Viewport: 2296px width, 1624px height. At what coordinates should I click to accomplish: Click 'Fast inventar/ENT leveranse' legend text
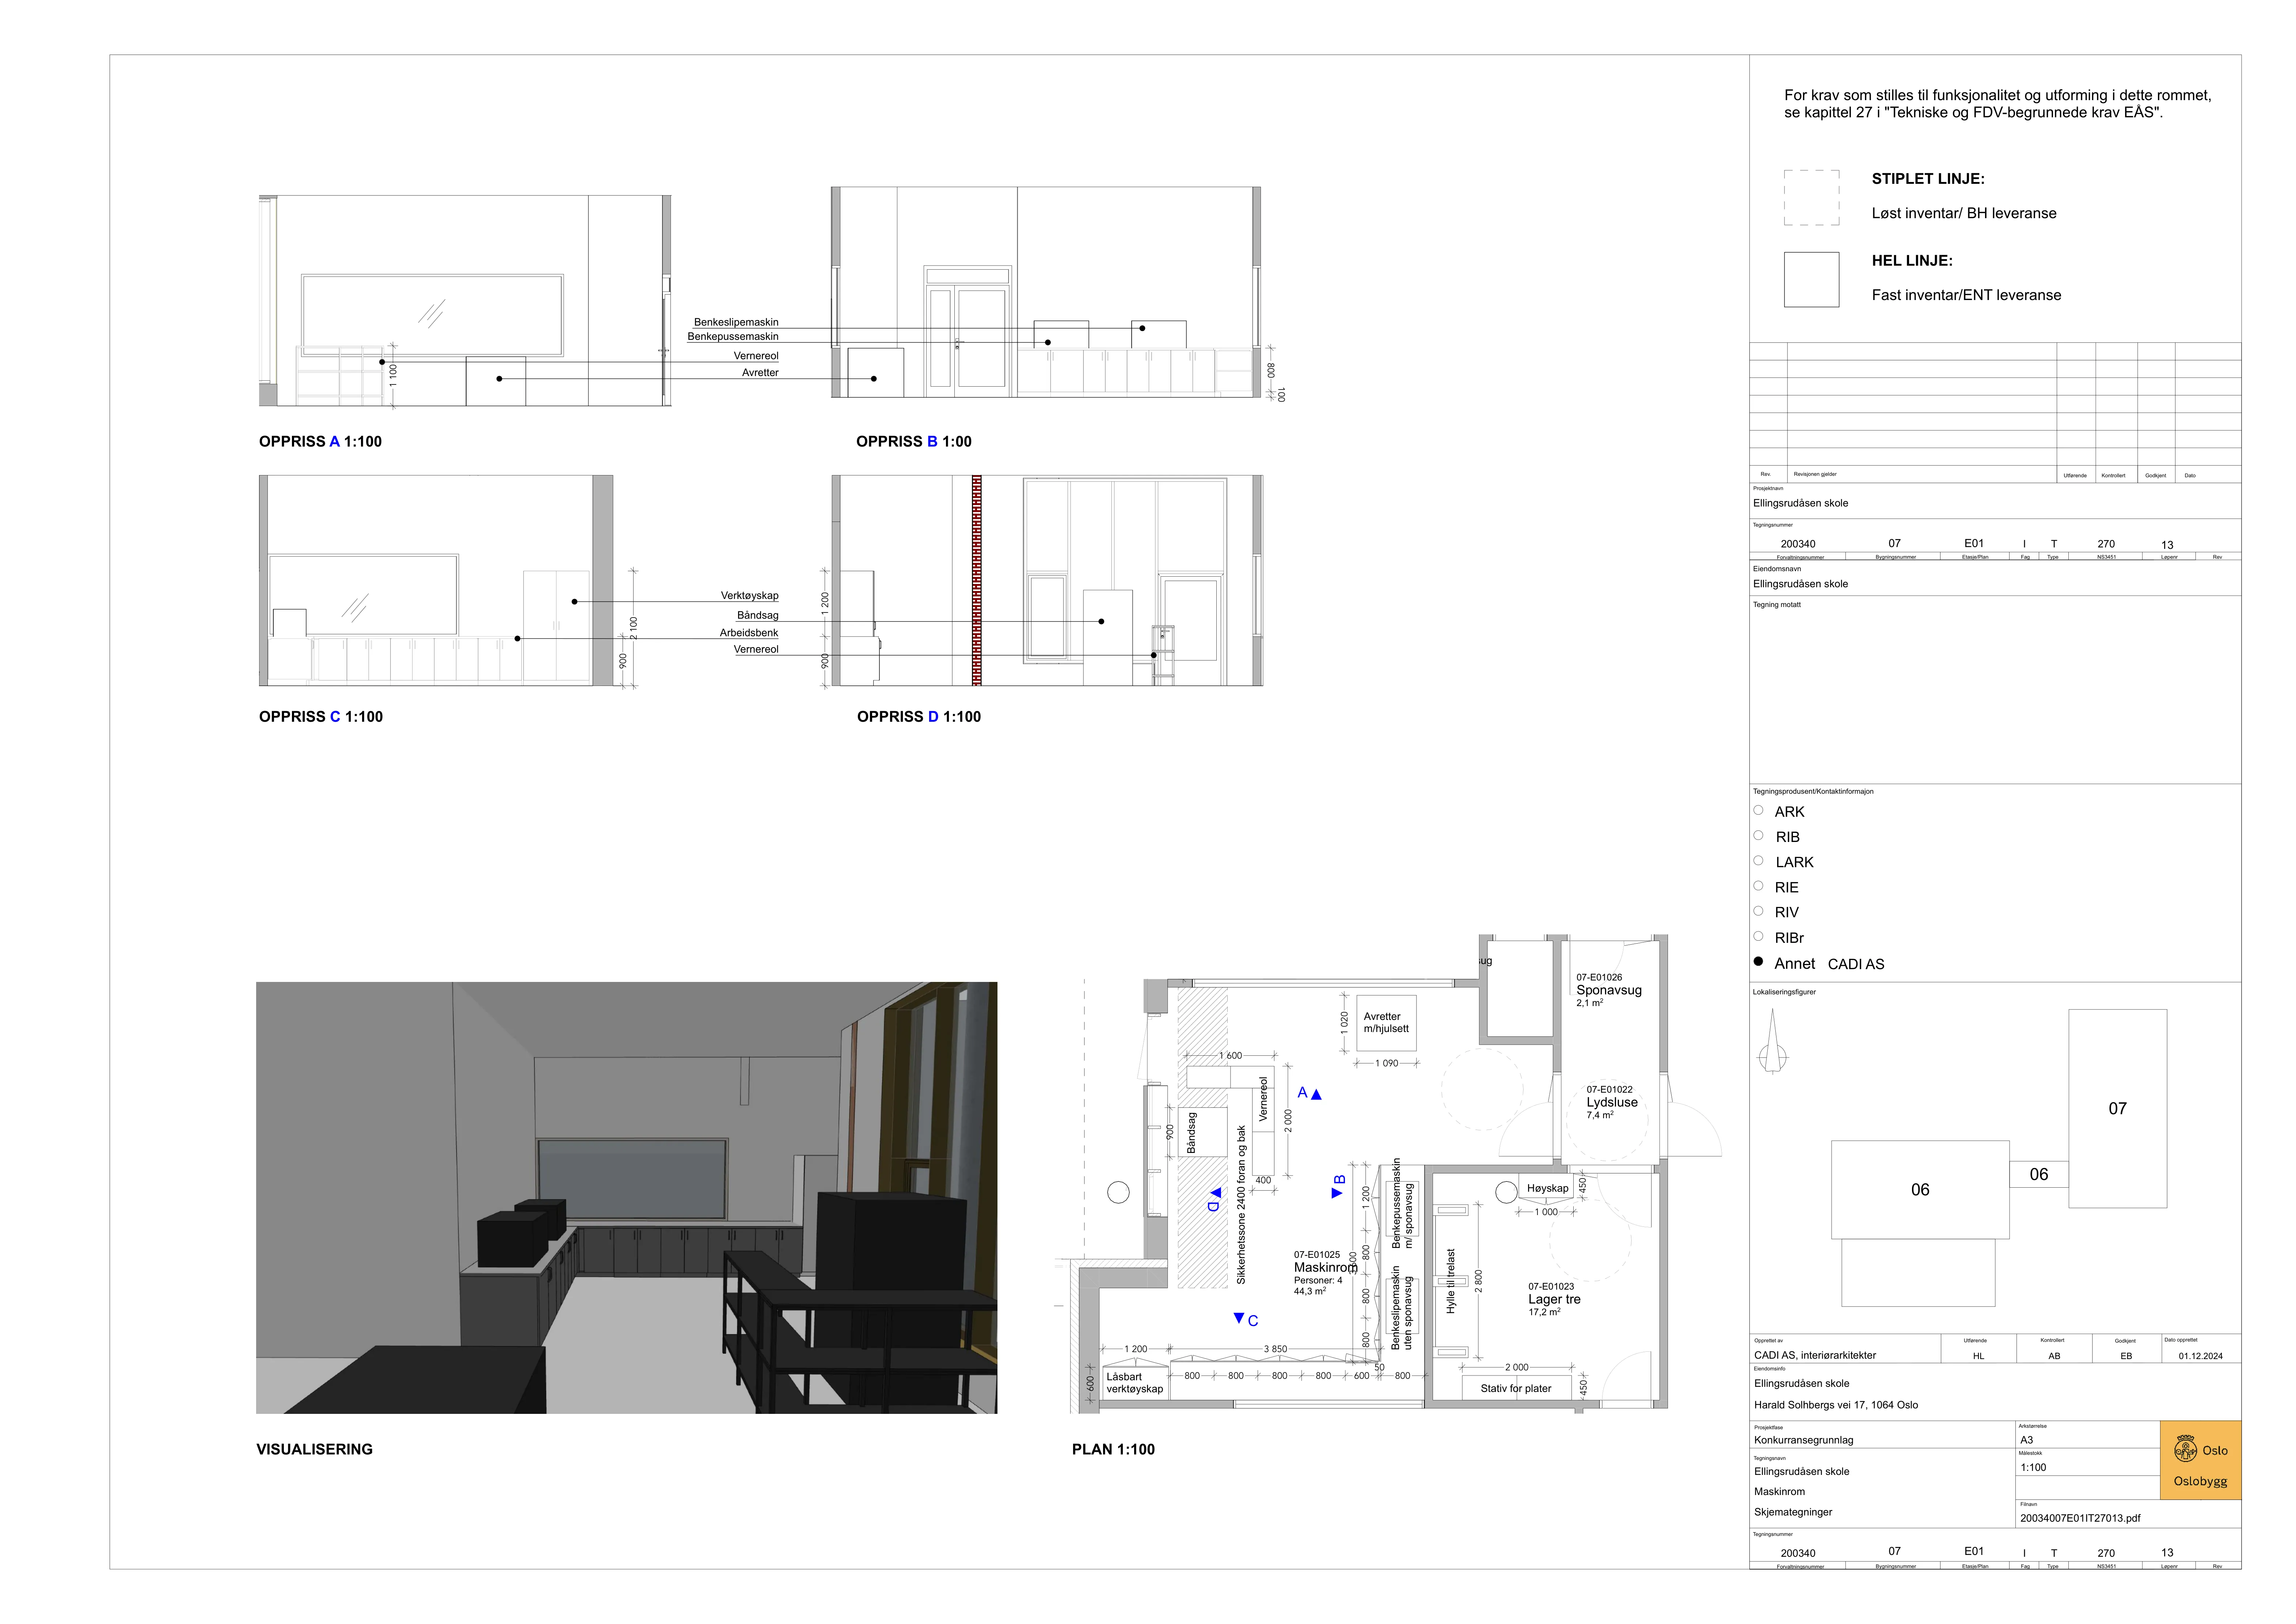coord(1966,295)
